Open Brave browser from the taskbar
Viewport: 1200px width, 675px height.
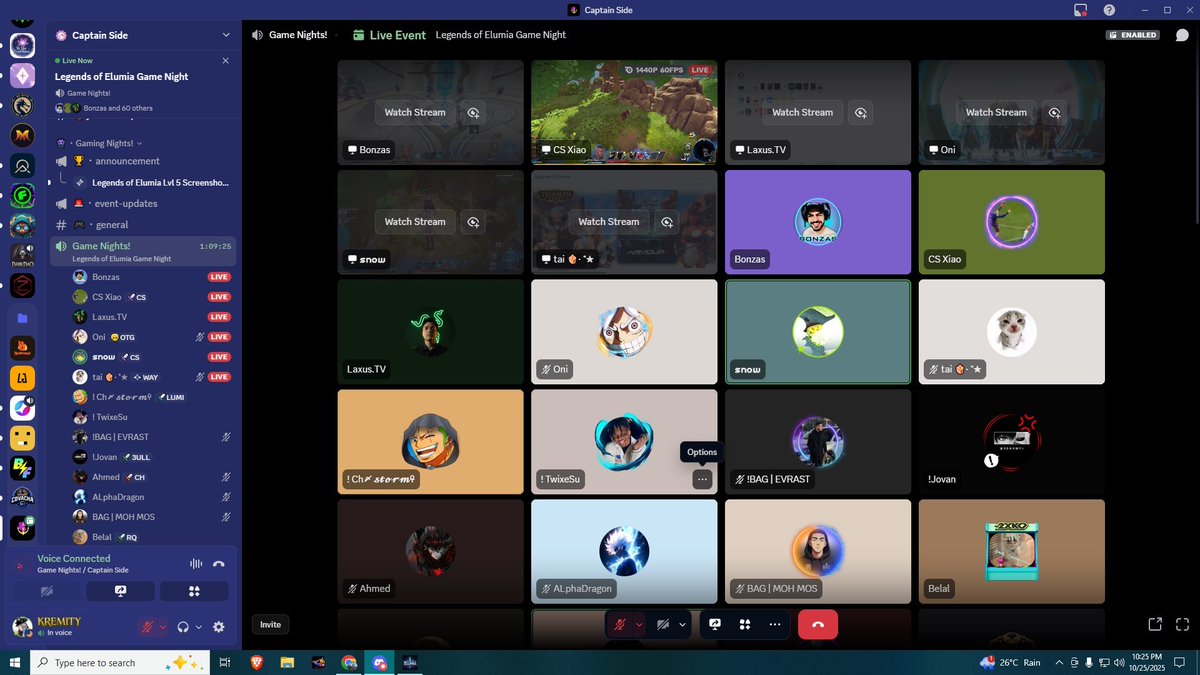tap(258, 662)
